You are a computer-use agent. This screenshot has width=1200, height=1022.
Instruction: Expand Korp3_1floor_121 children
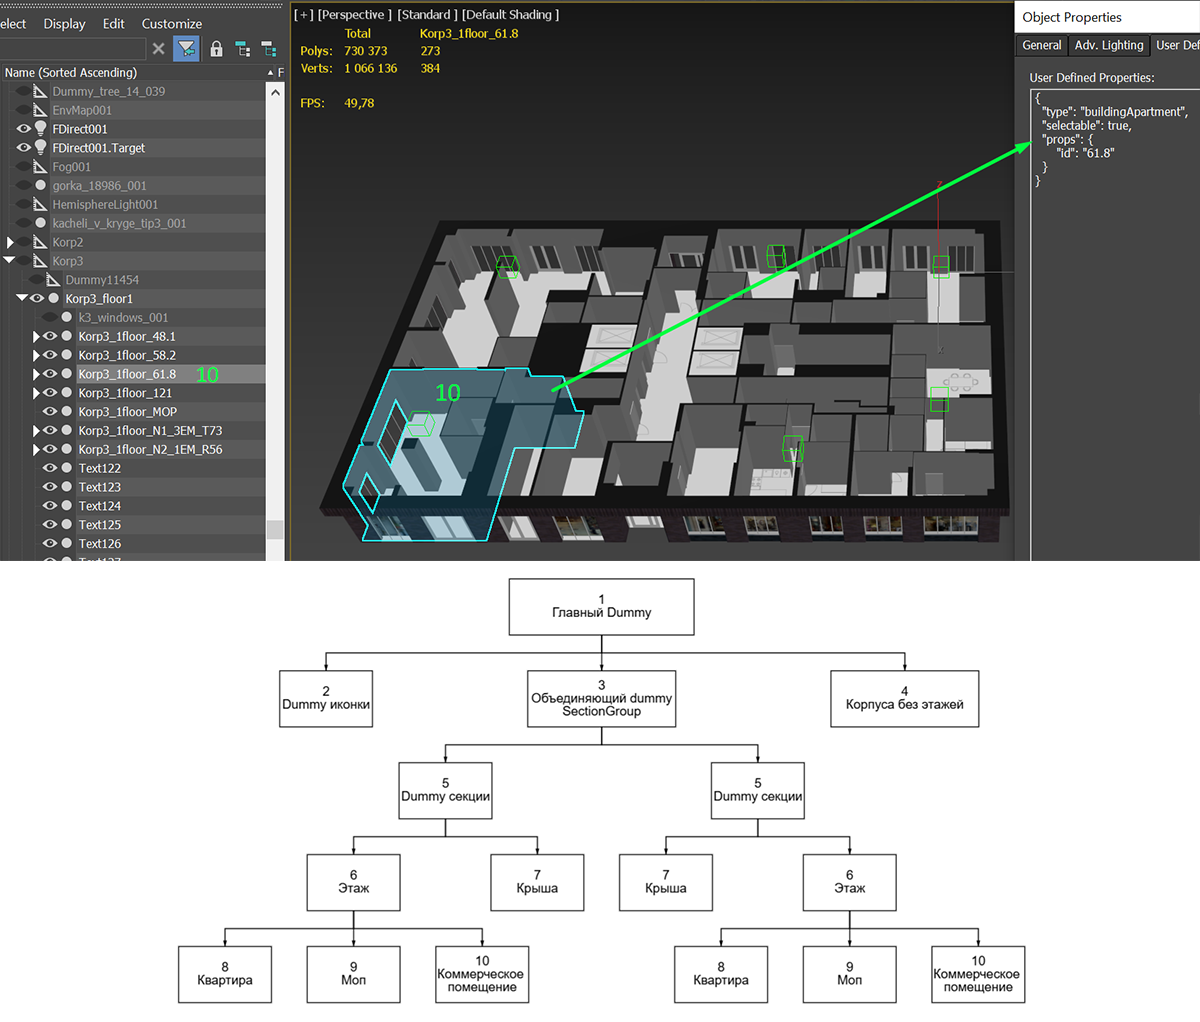[x=37, y=393]
